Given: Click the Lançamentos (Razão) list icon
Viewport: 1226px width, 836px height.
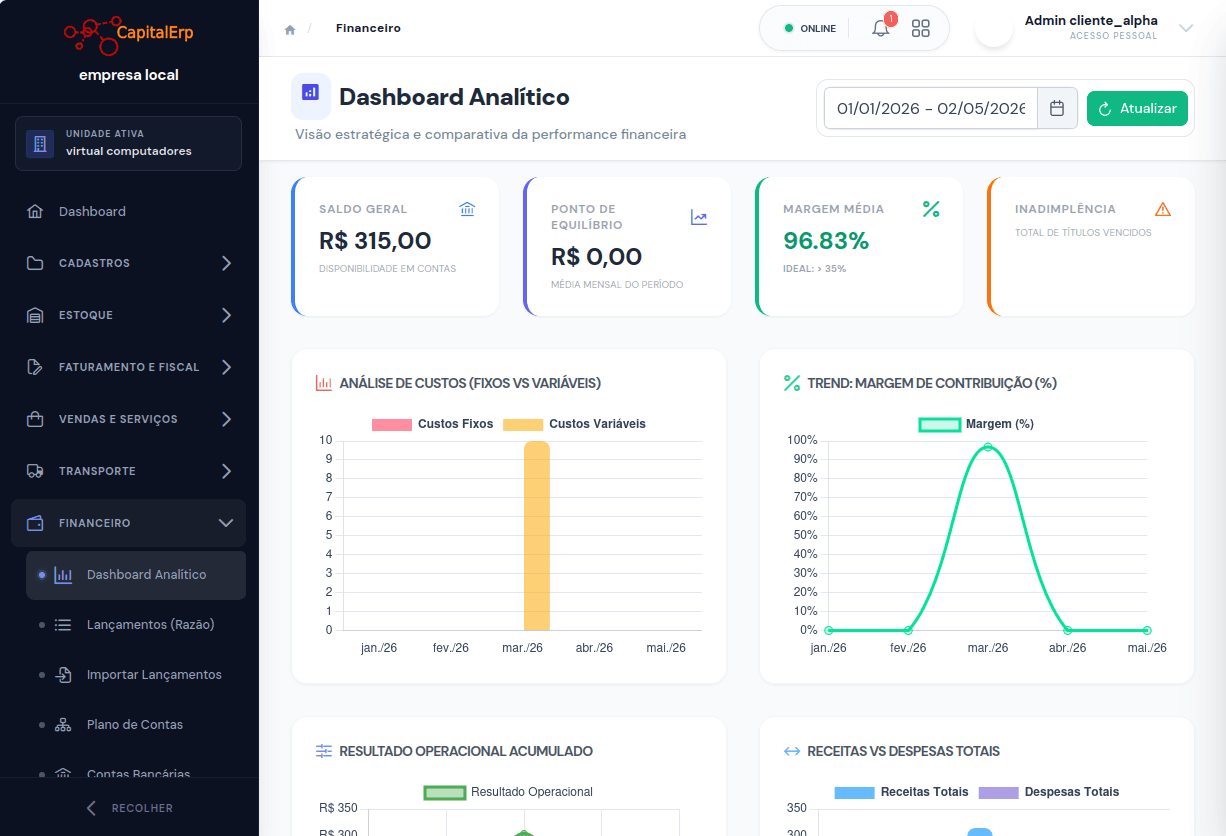Looking at the screenshot, I should (x=63, y=625).
